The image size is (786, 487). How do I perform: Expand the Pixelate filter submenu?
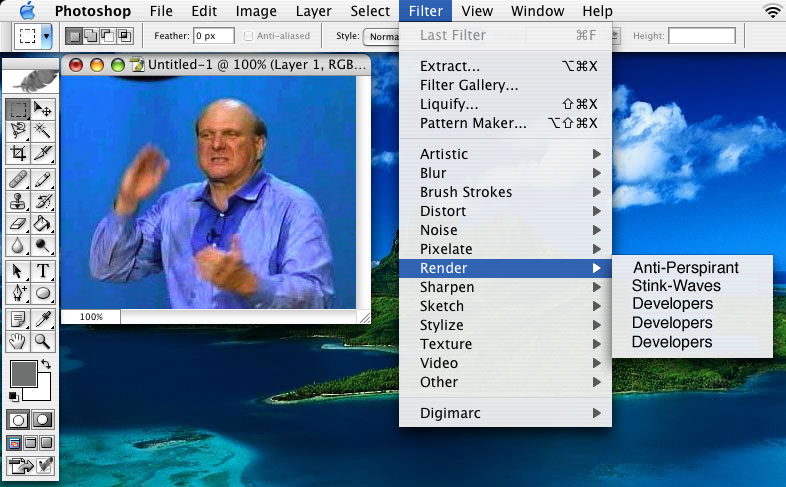click(505, 249)
